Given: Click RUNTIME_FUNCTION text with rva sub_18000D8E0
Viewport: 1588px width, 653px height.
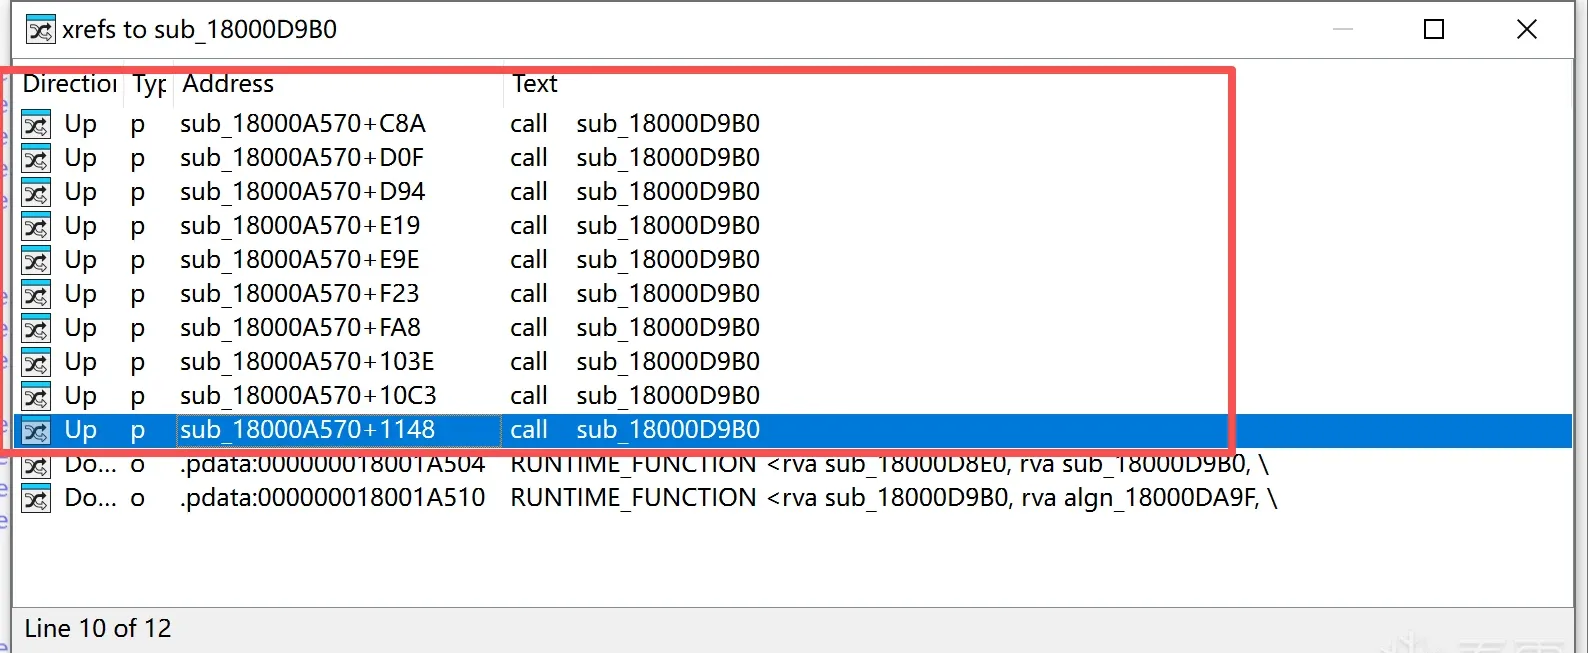Looking at the screenshot, I should tap(889, 465).
